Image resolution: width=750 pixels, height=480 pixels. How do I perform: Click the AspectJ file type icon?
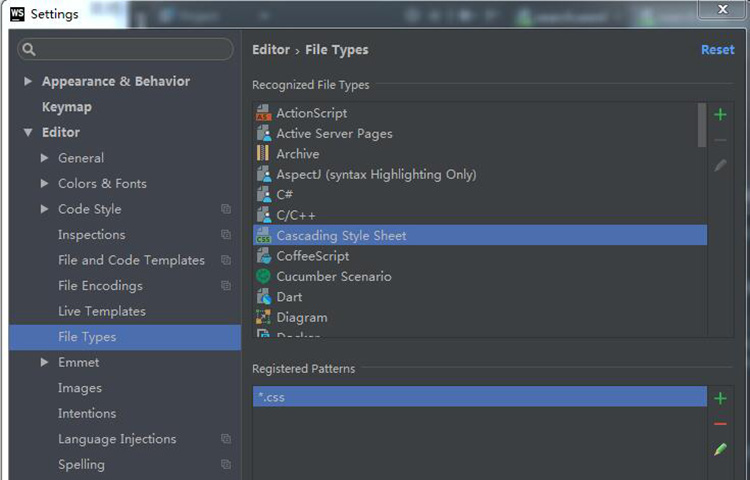pyautogui.click(x=264, y=174)
